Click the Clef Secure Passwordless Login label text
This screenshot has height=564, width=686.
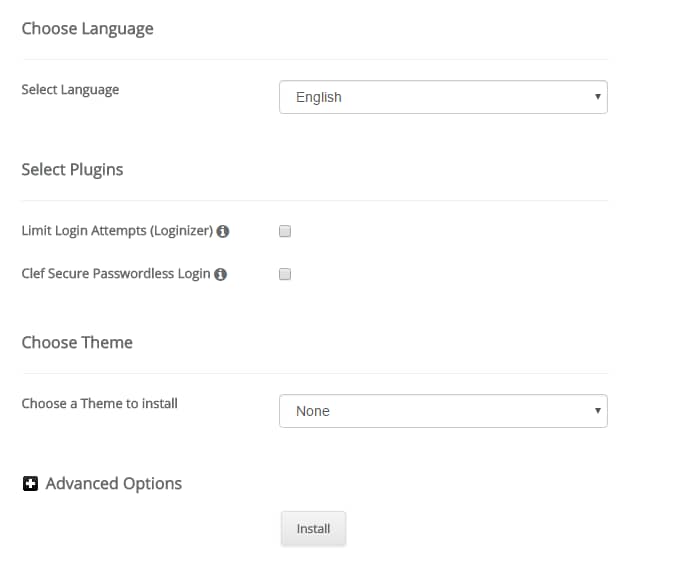point(116,273)
